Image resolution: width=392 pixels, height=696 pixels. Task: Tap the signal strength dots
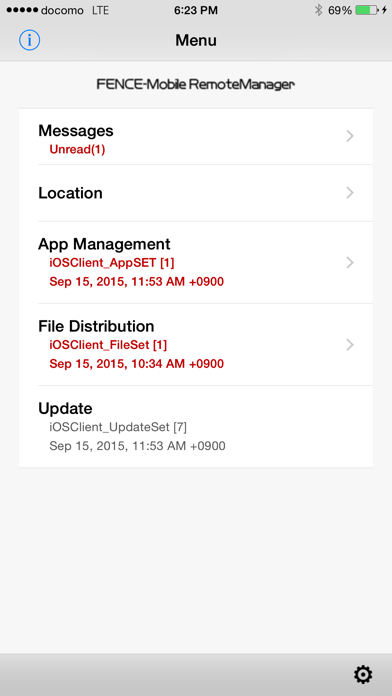pyautogui.click(x=22, y=10)
